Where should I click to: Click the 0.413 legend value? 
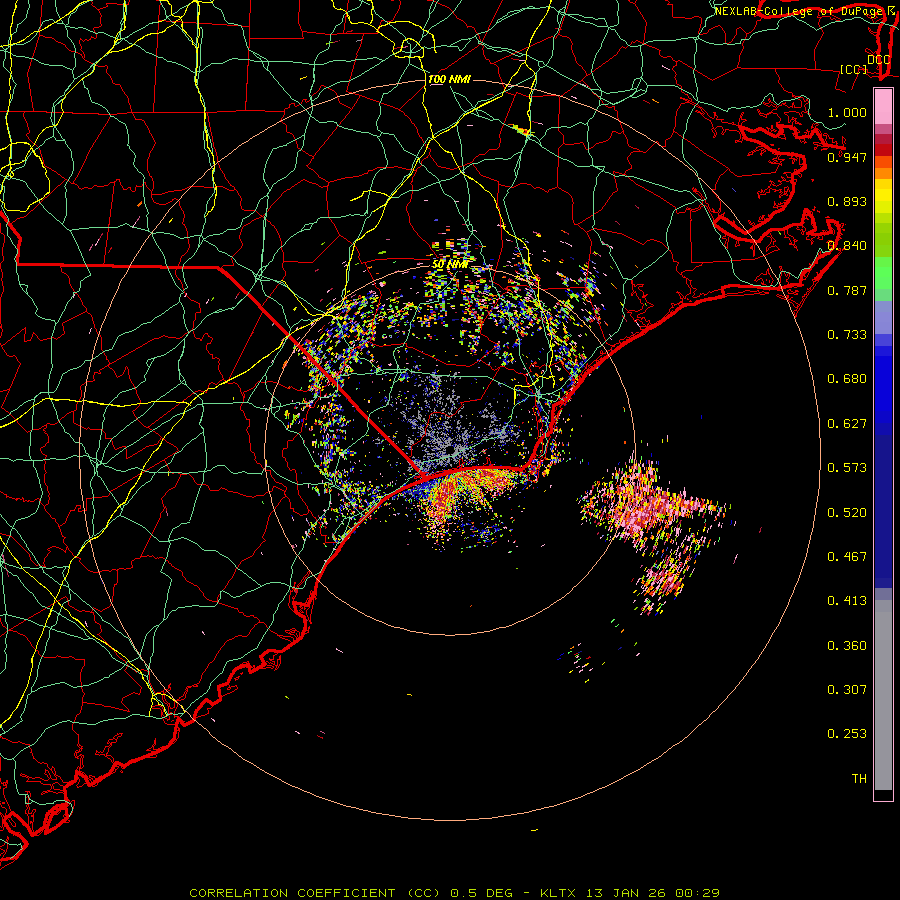click(847, 601)
